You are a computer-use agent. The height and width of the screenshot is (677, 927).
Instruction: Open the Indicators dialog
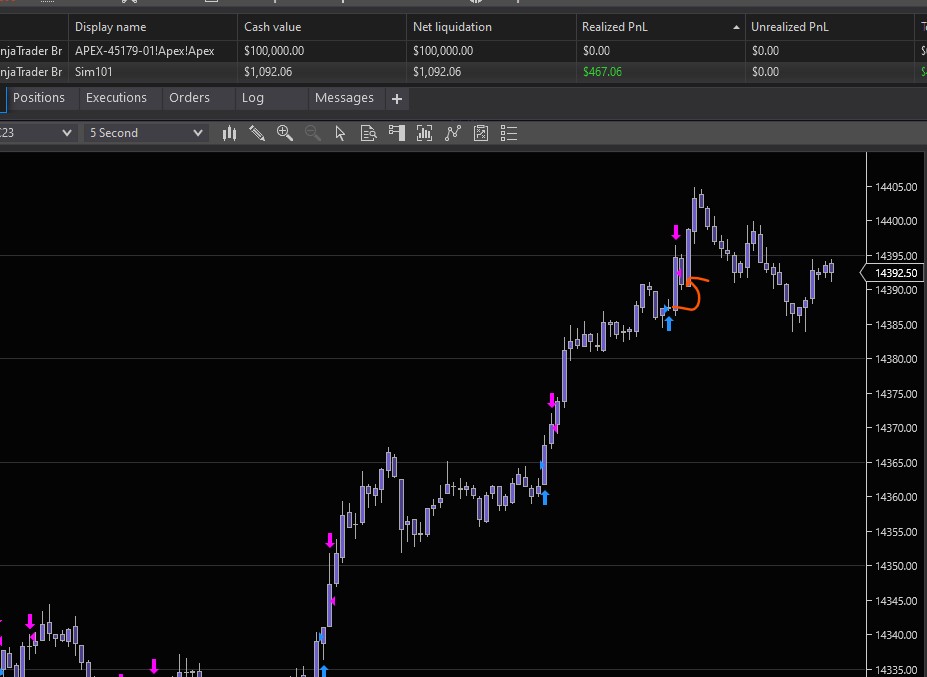pos(452,133)
